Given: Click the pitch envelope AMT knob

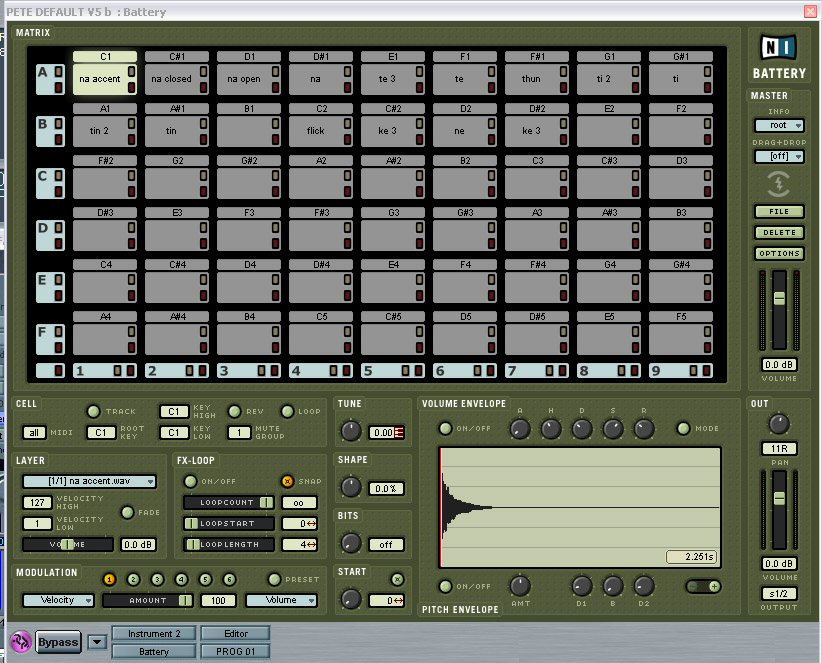Looking at the screenshot, I should click(x=519, y=586).
